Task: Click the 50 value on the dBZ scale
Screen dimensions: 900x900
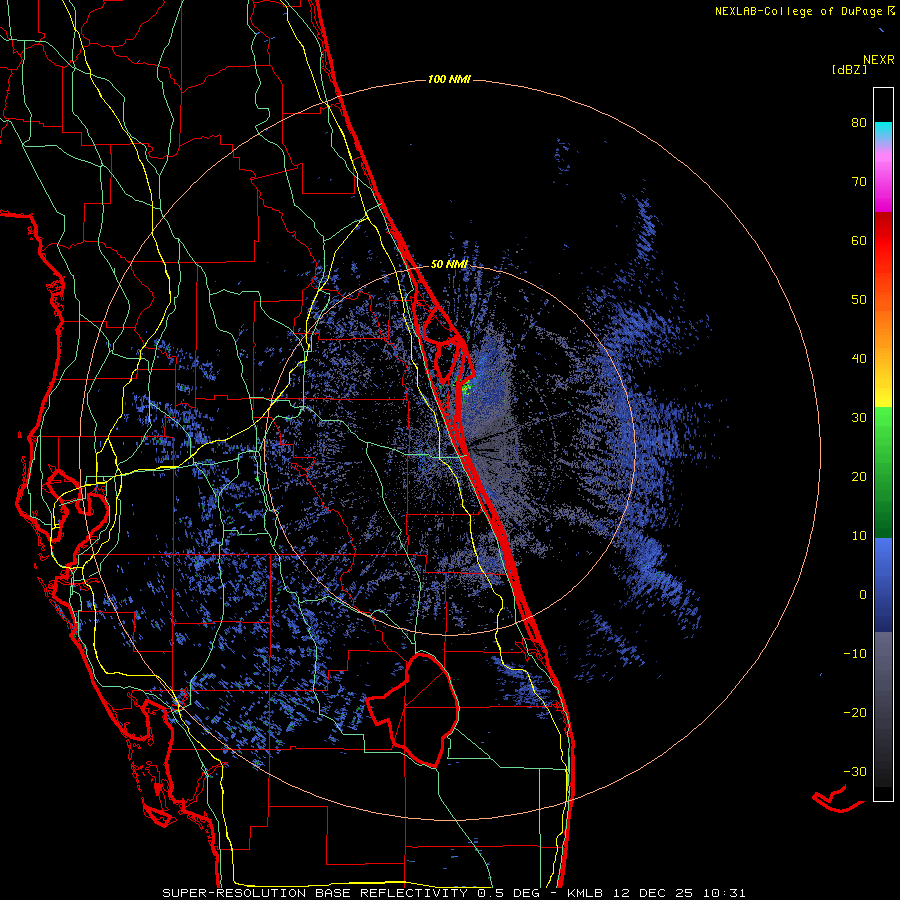Action: tap(859, 300)
